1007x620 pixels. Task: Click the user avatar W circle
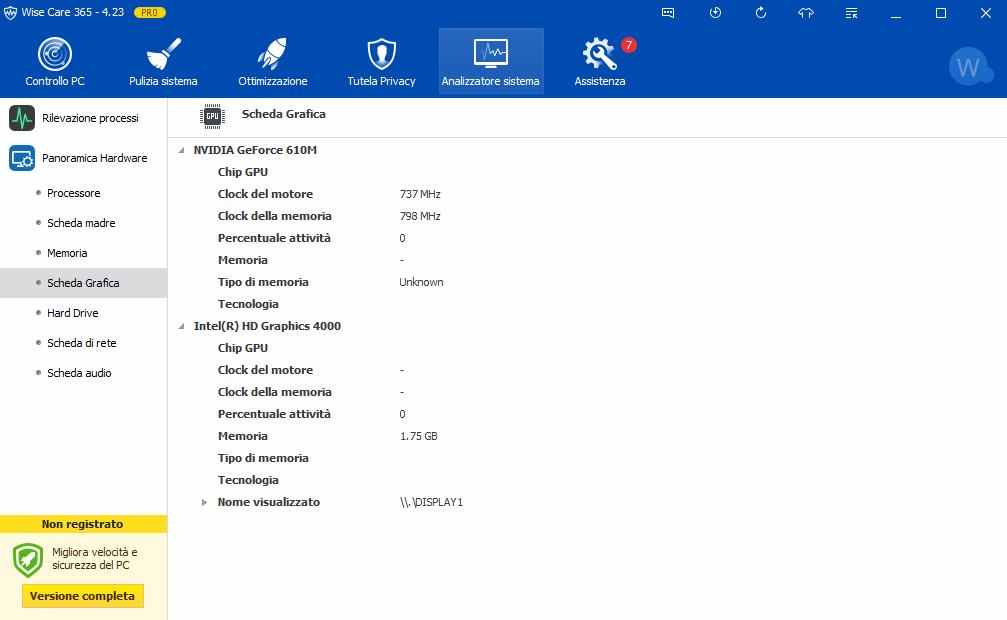(968, 66)
